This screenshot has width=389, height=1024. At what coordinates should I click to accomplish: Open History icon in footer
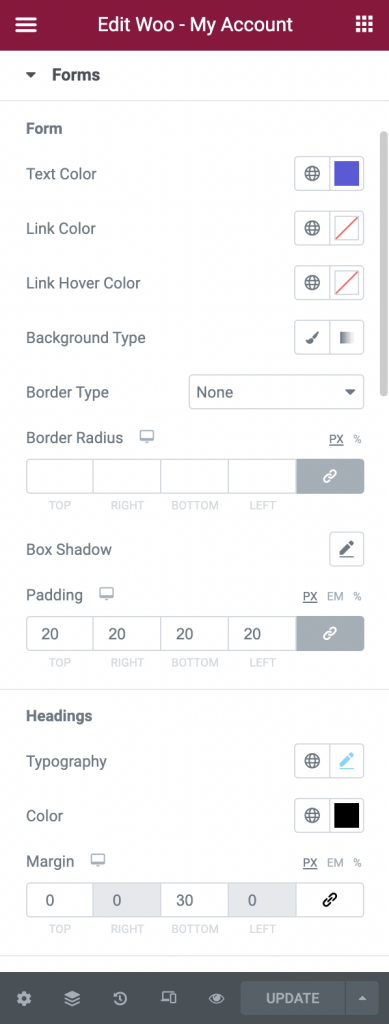pos(120,998)
